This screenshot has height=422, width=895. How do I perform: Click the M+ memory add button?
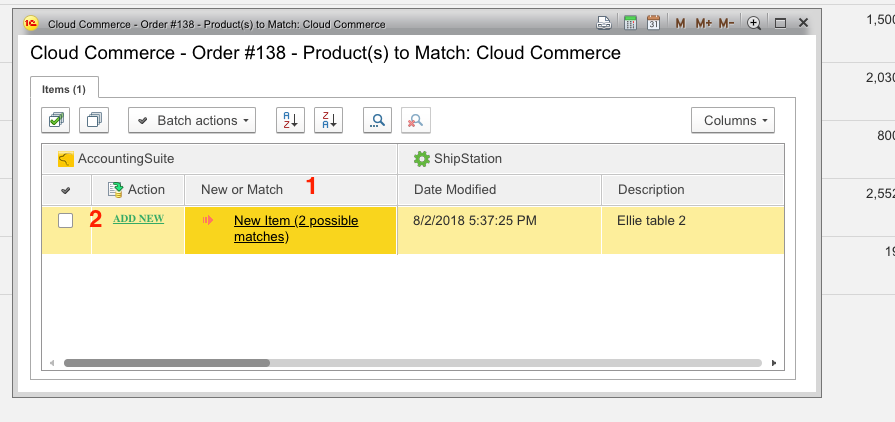point(703,23)
